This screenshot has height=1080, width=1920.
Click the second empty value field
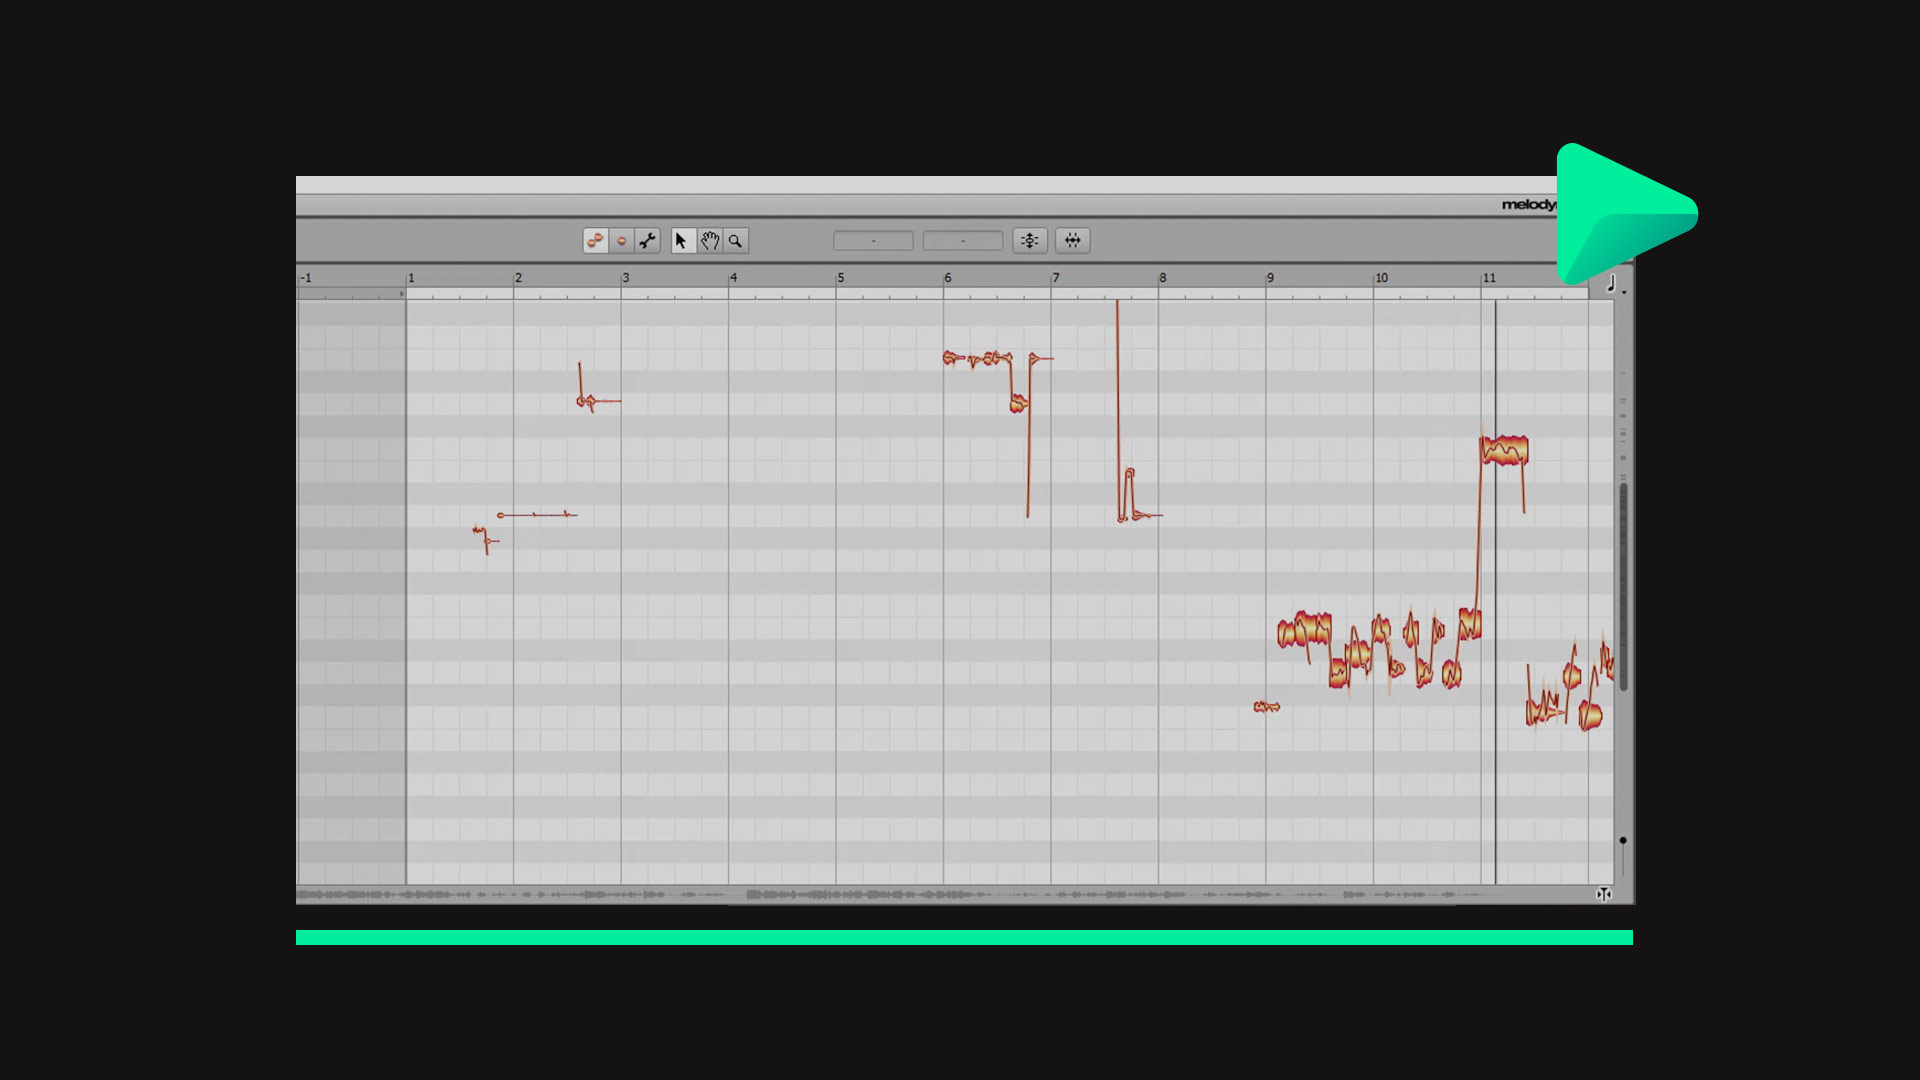(963, 241)
